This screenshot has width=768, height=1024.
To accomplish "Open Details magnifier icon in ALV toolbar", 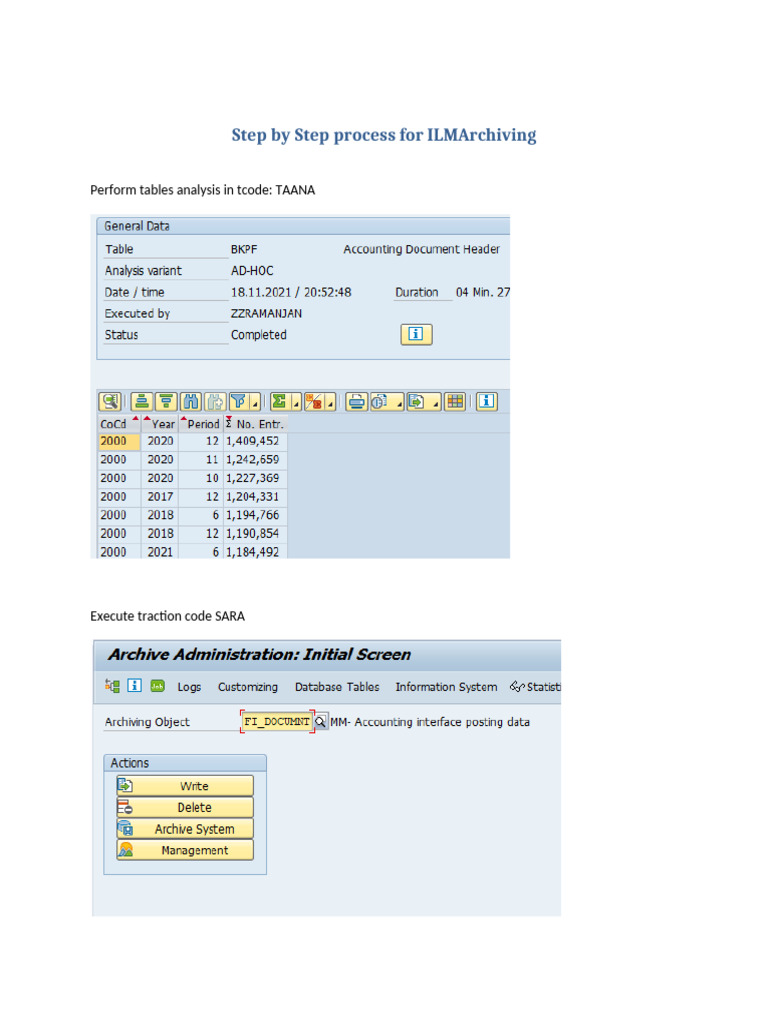I will point(110,402).
